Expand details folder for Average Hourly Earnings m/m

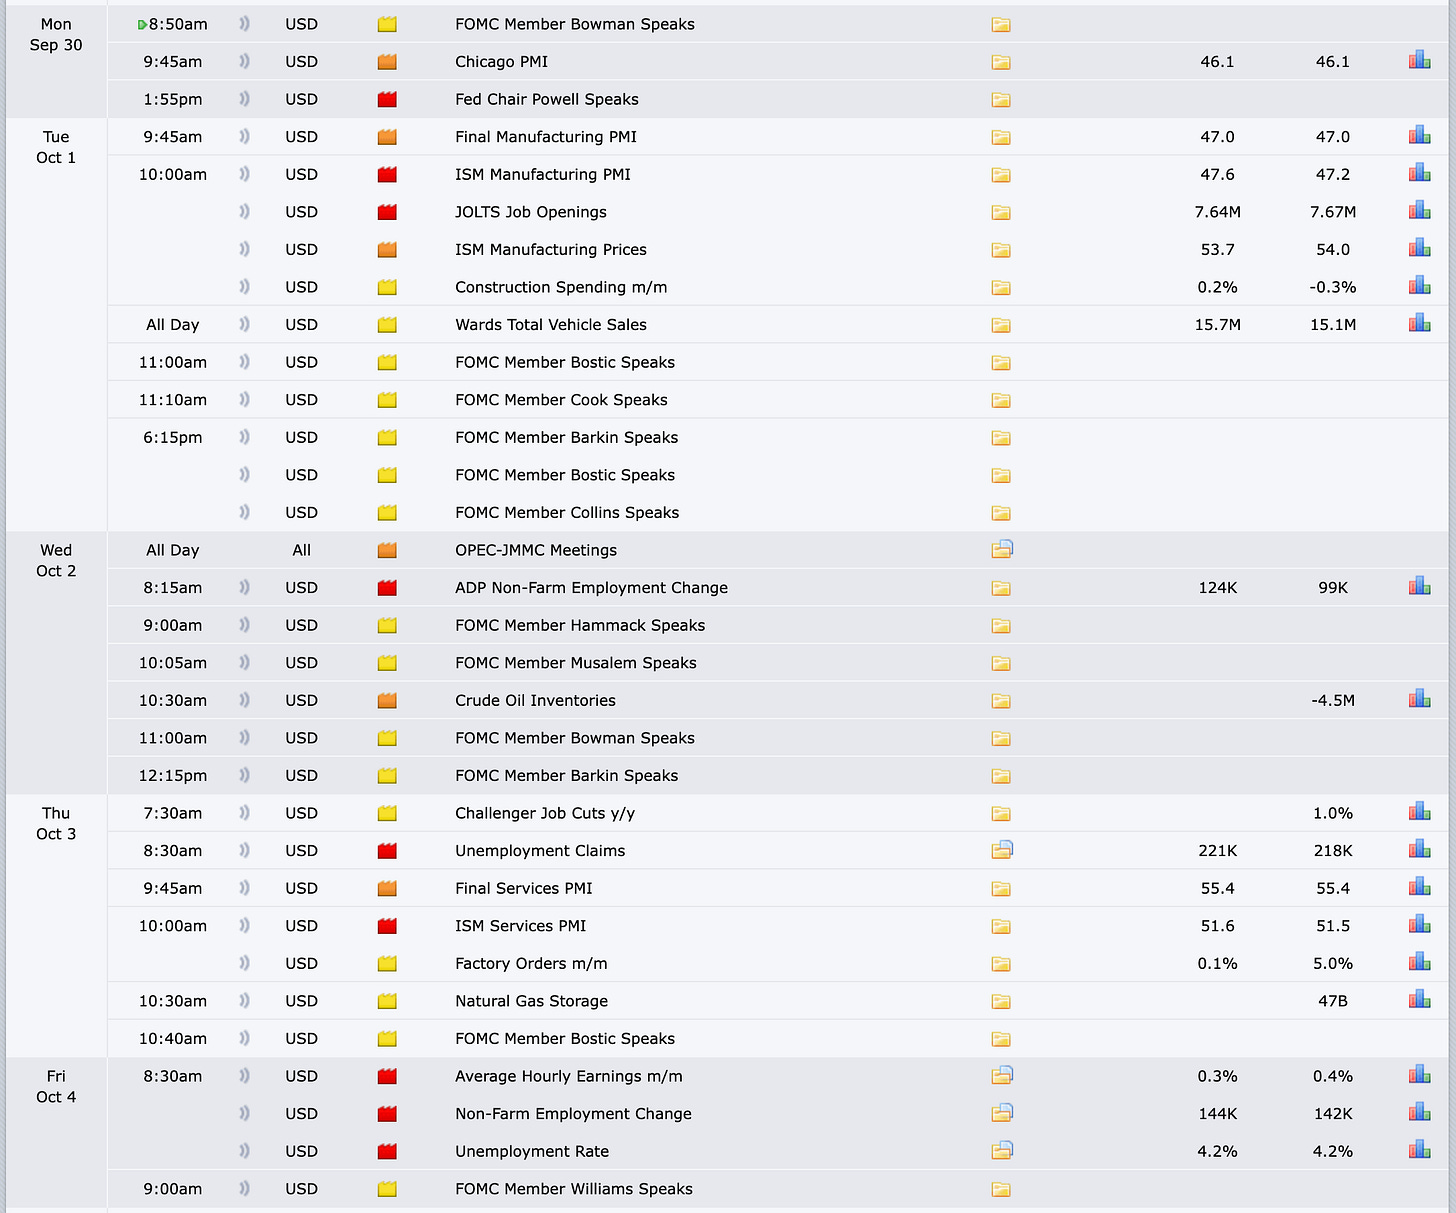(1002, 1075)
